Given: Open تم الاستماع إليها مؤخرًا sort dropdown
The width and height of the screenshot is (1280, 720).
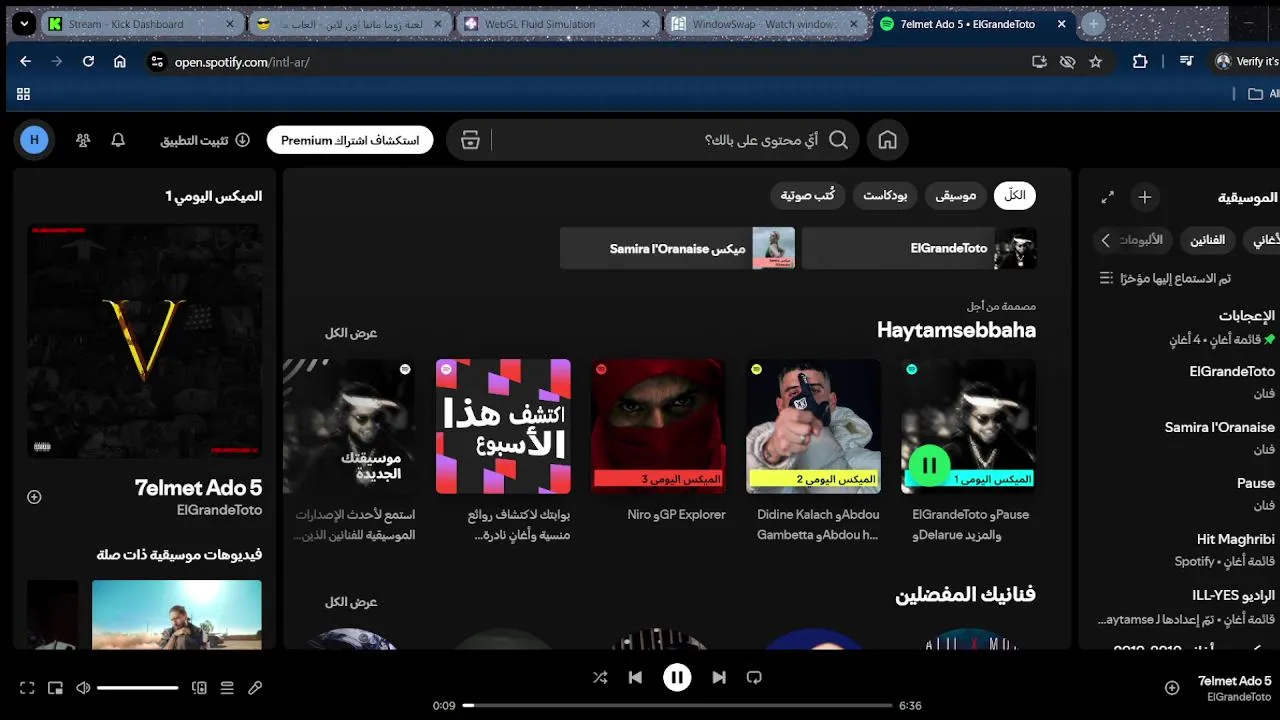Looking at the screenshot, I should point(1165,278).
